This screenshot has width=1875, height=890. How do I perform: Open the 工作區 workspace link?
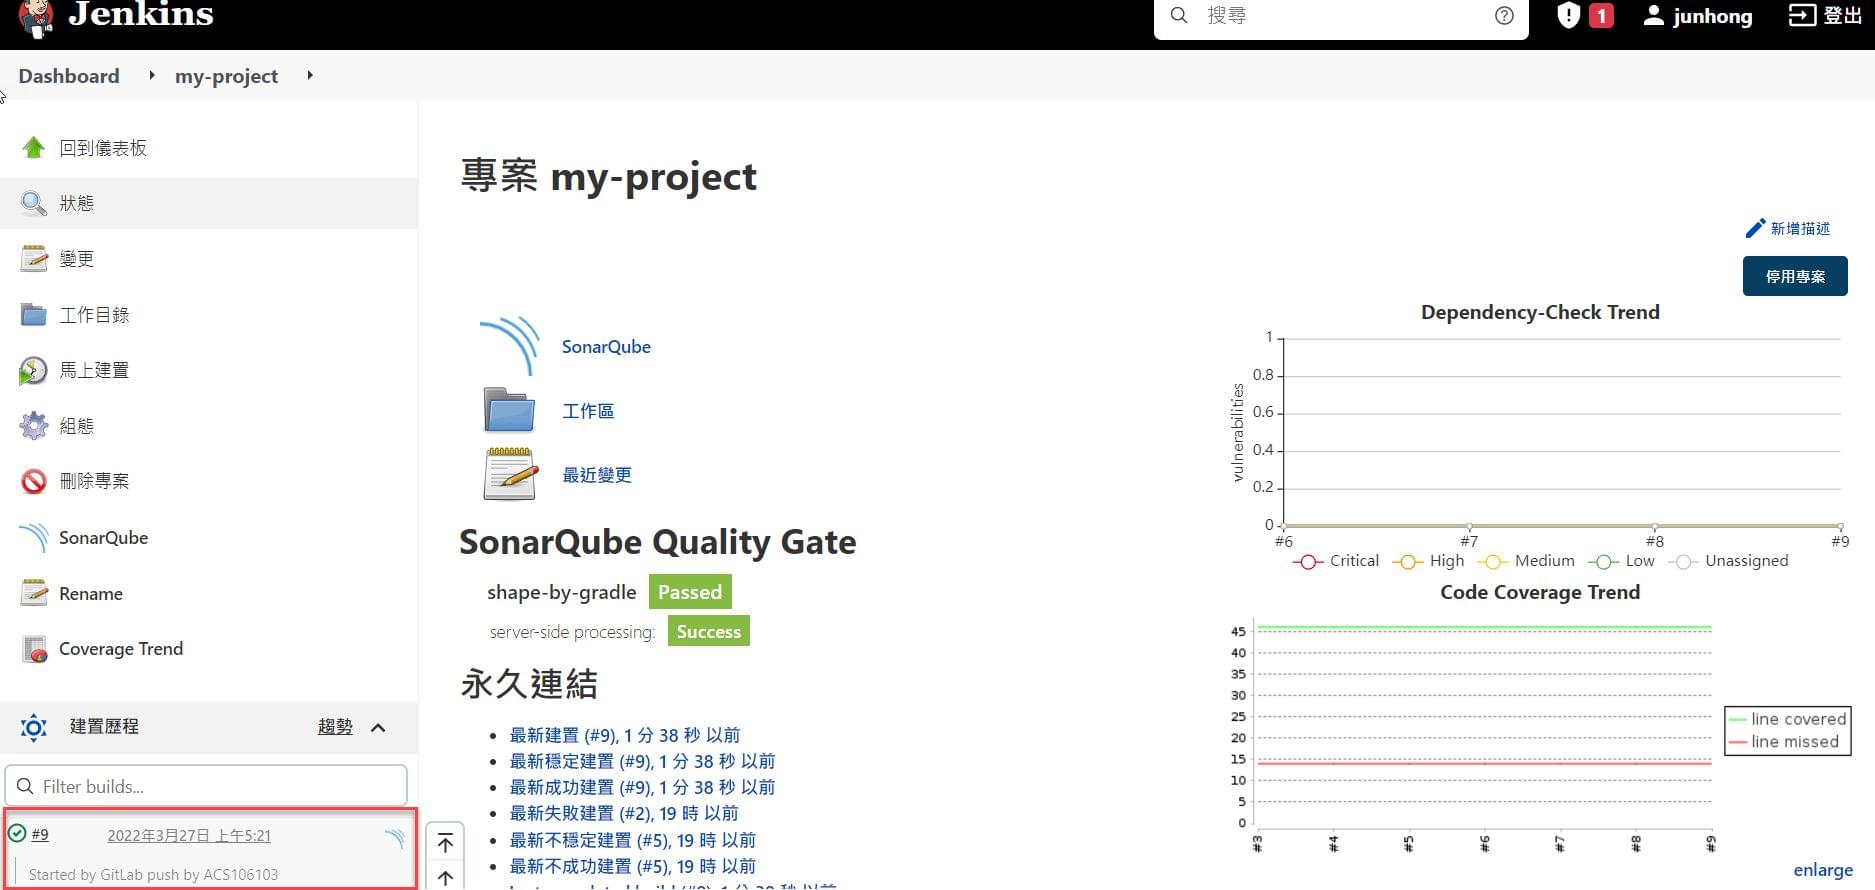click(588, 411)
